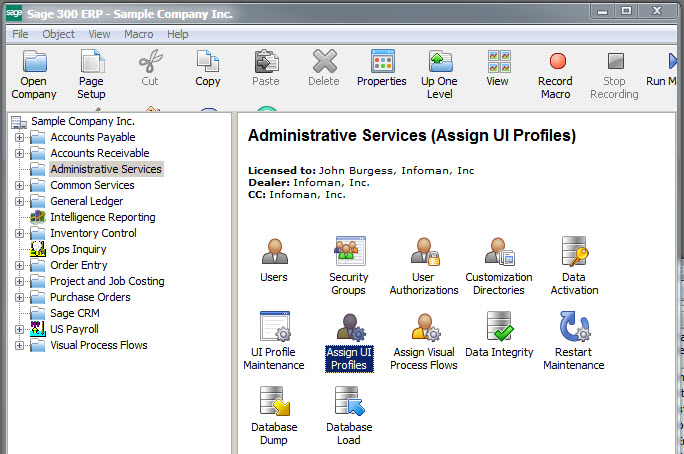Open the Users icon
The width and height of the screenshot is (684, 454).
(274, 260)
